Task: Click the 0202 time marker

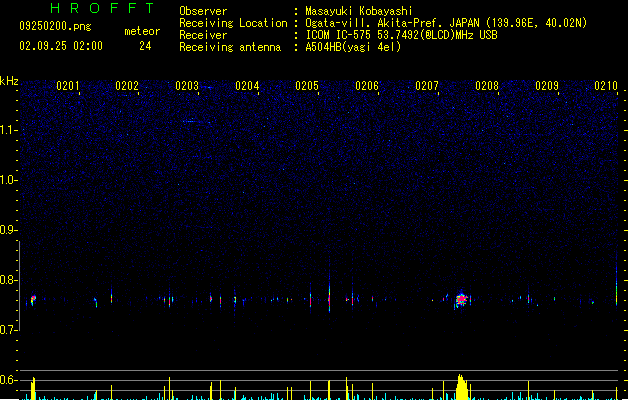Action: (x=127, y=86)
